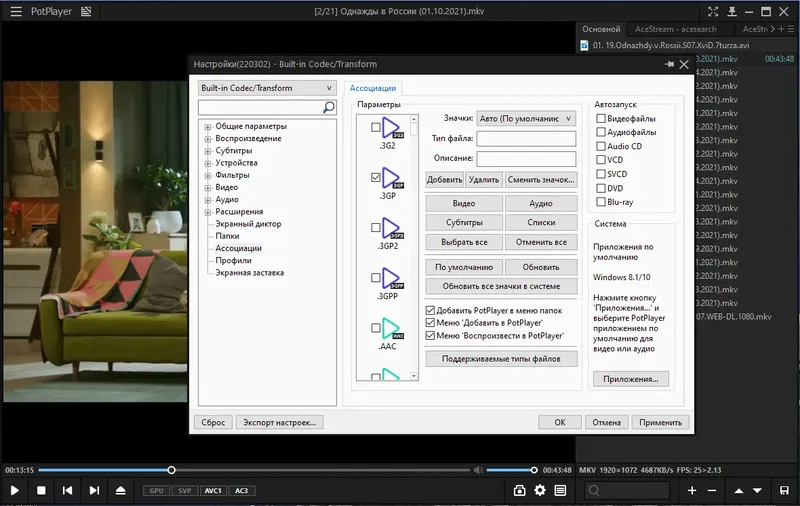Click the skin/caption toggle icon beside PotPlayer
The image size is (800, 506).
(x=86, y=11)
